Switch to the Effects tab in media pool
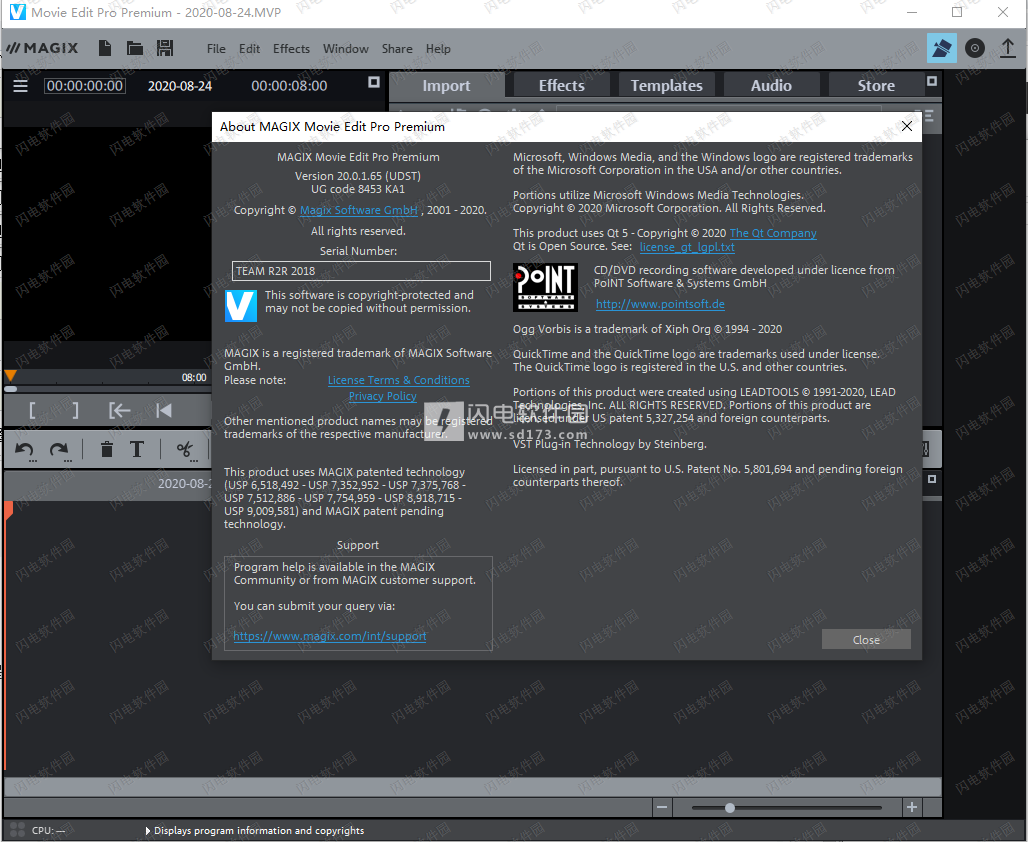This screenshot has width=1028, height=842. tap(562, 85)
